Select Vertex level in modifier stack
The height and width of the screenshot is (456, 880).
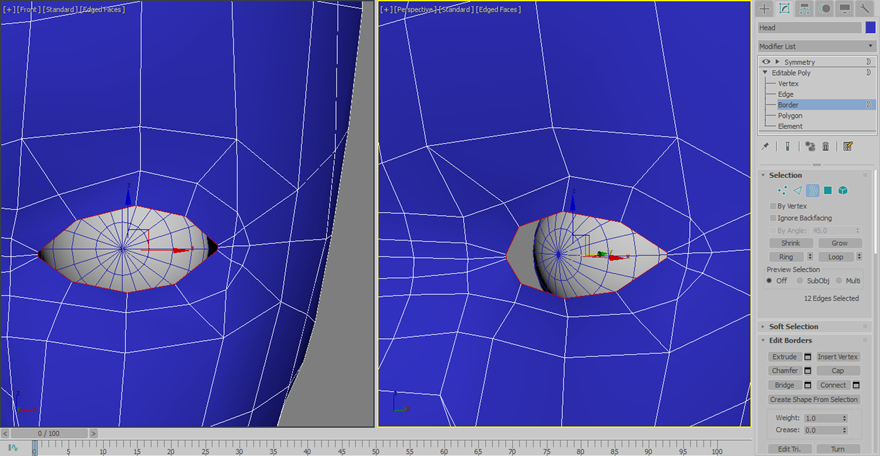pos(788,84)
